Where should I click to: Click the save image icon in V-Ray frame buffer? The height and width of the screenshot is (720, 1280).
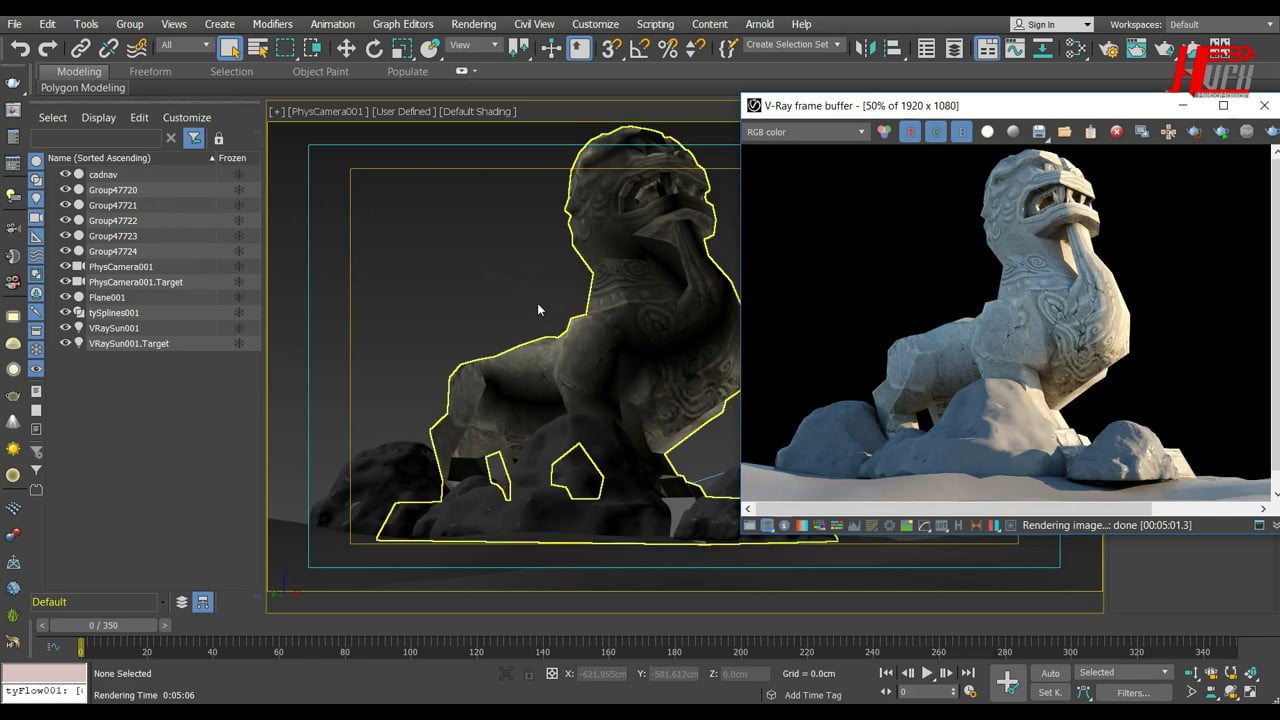pyautogui.click(x=1039, y=132)
